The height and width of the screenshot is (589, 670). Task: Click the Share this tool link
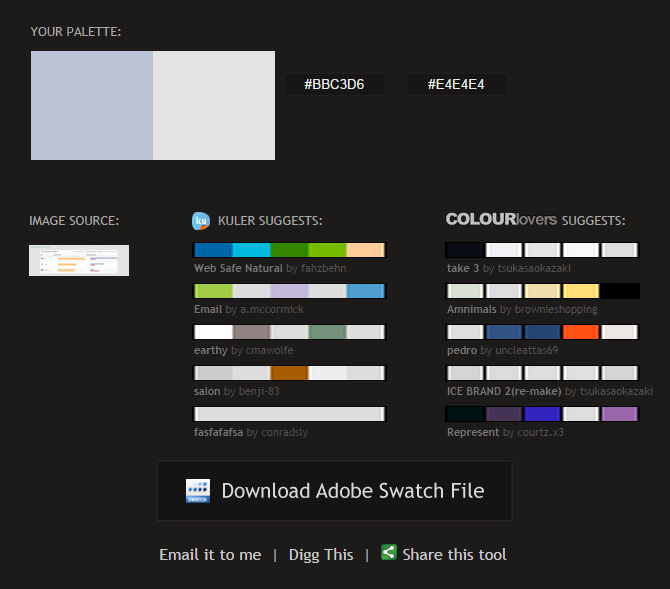(454, 554)
